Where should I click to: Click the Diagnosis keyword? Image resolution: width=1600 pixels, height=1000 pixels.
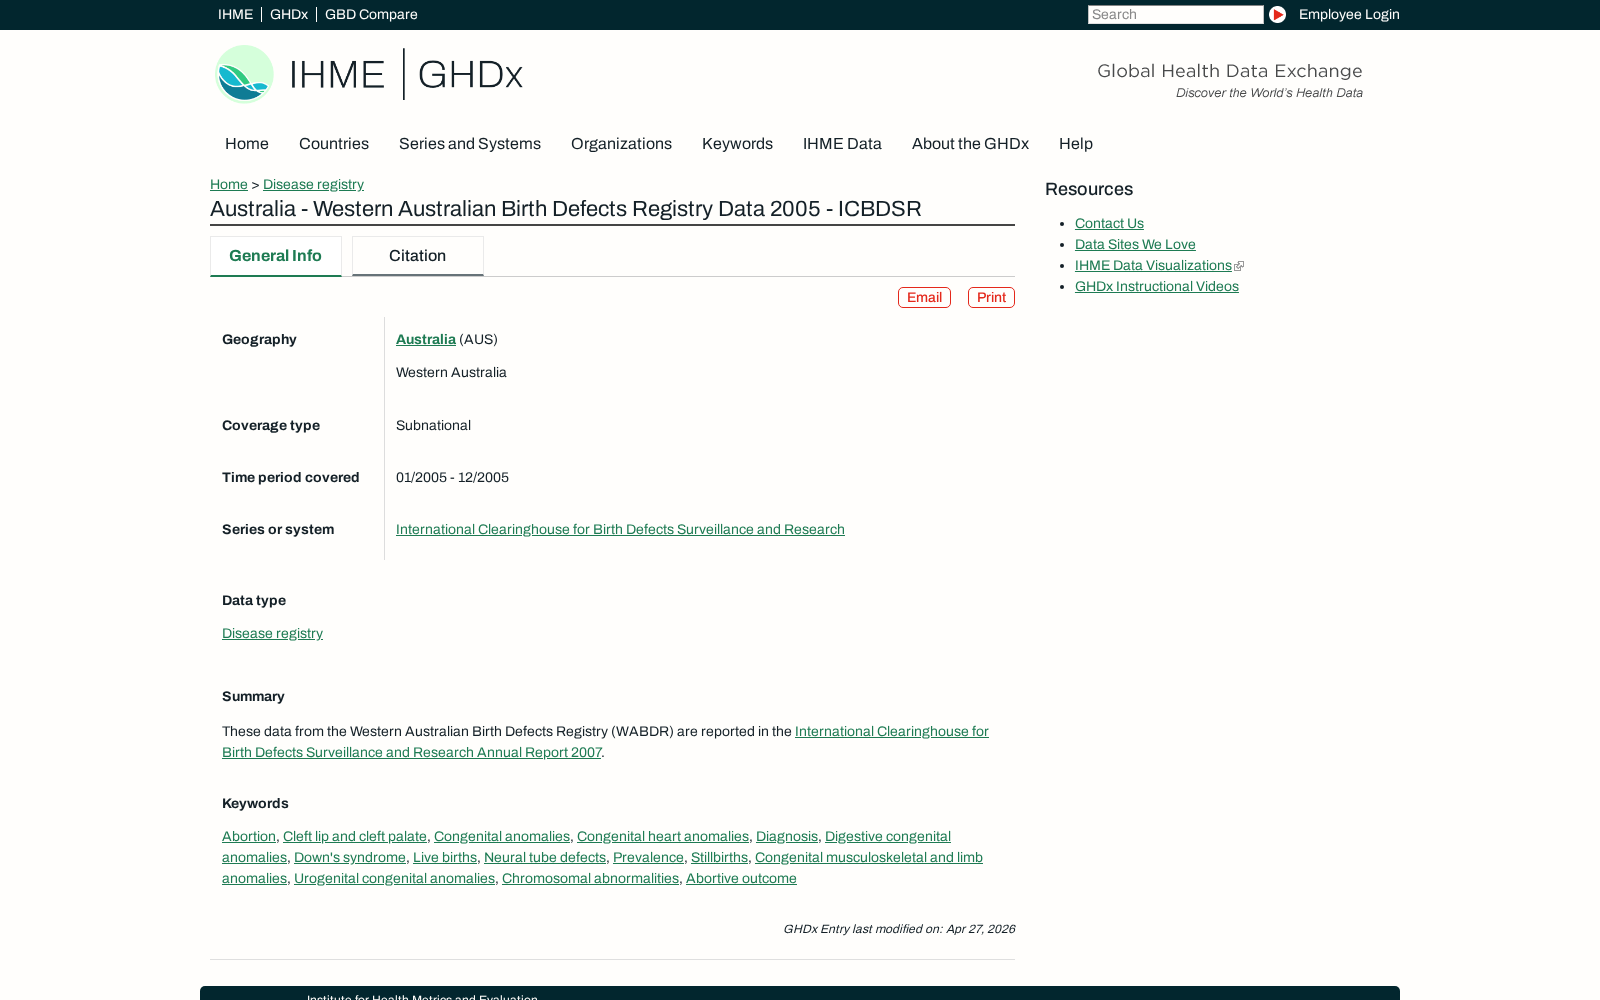point(787,837)
